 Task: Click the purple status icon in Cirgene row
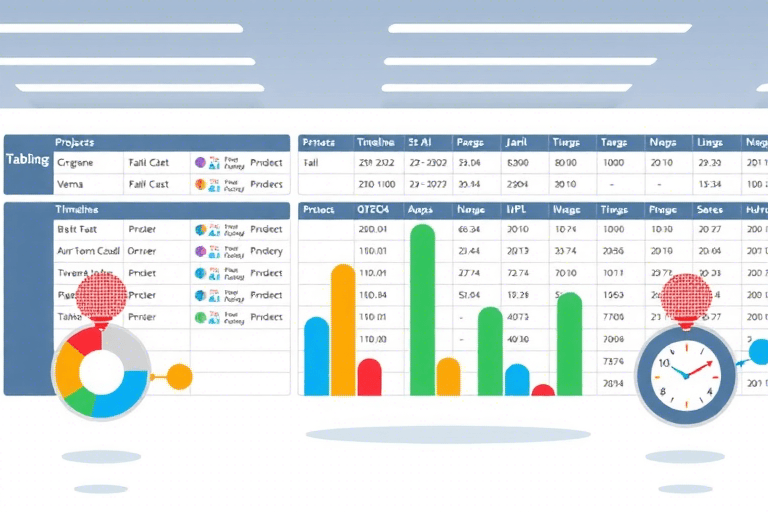(x=200, y=162)
